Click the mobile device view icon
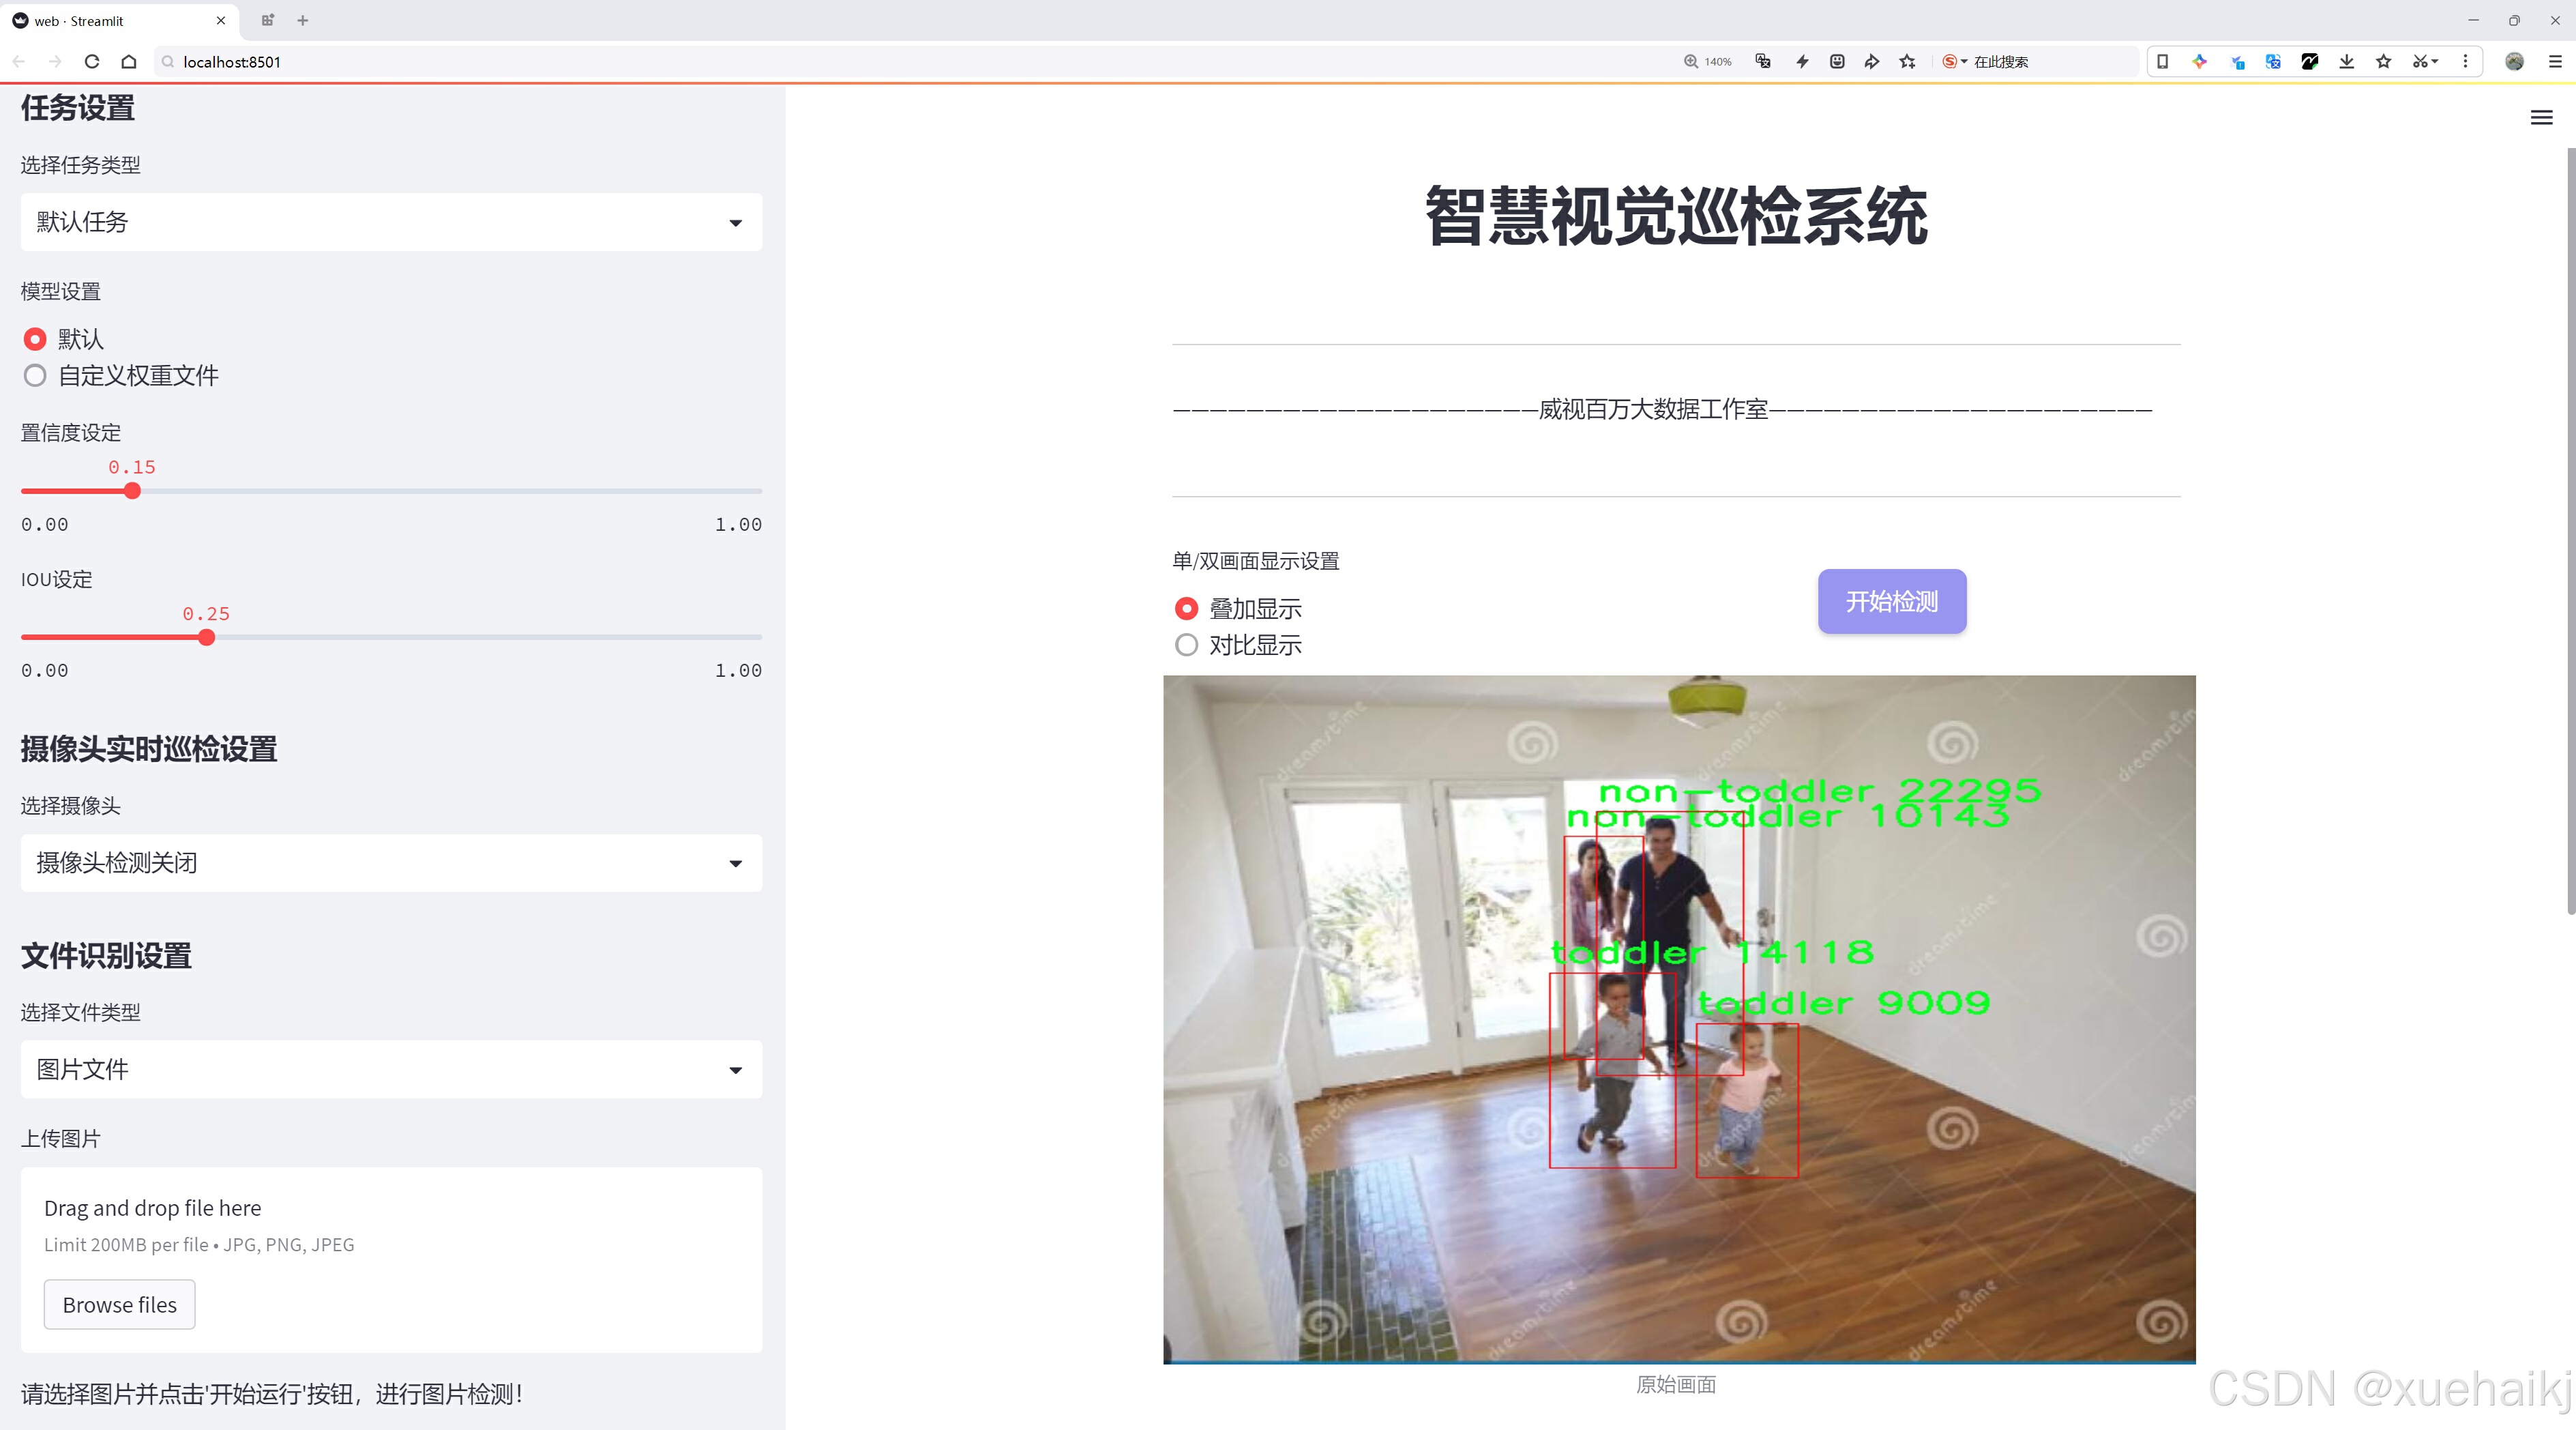Viewport: 2576px width, 1430px height. pos(2162,61)
